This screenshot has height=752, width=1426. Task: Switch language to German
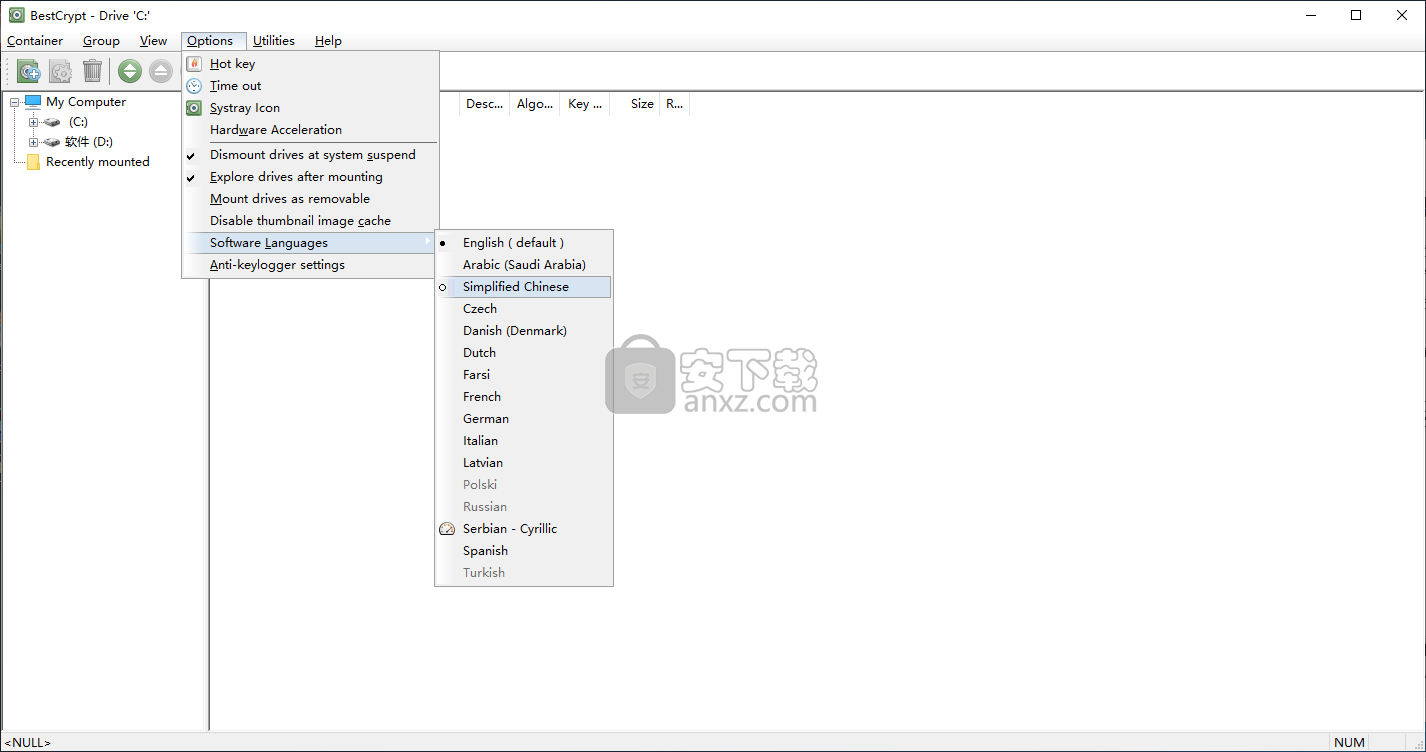tap(523, 419)
